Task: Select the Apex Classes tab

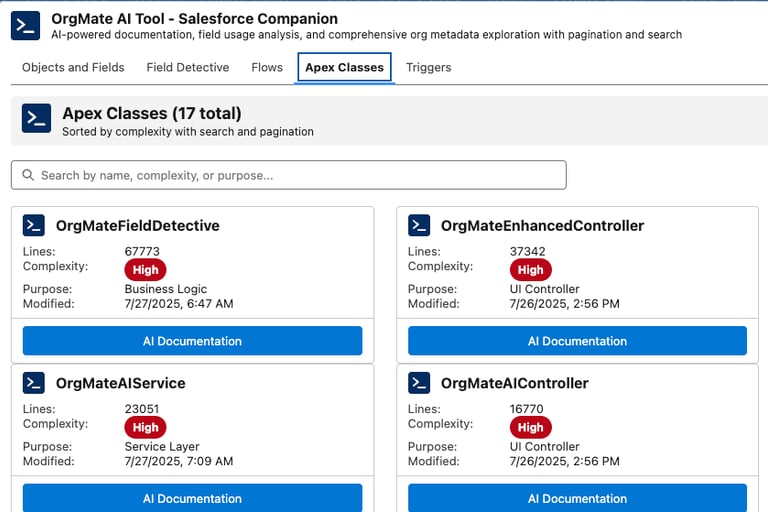Action: coord(344,68)
